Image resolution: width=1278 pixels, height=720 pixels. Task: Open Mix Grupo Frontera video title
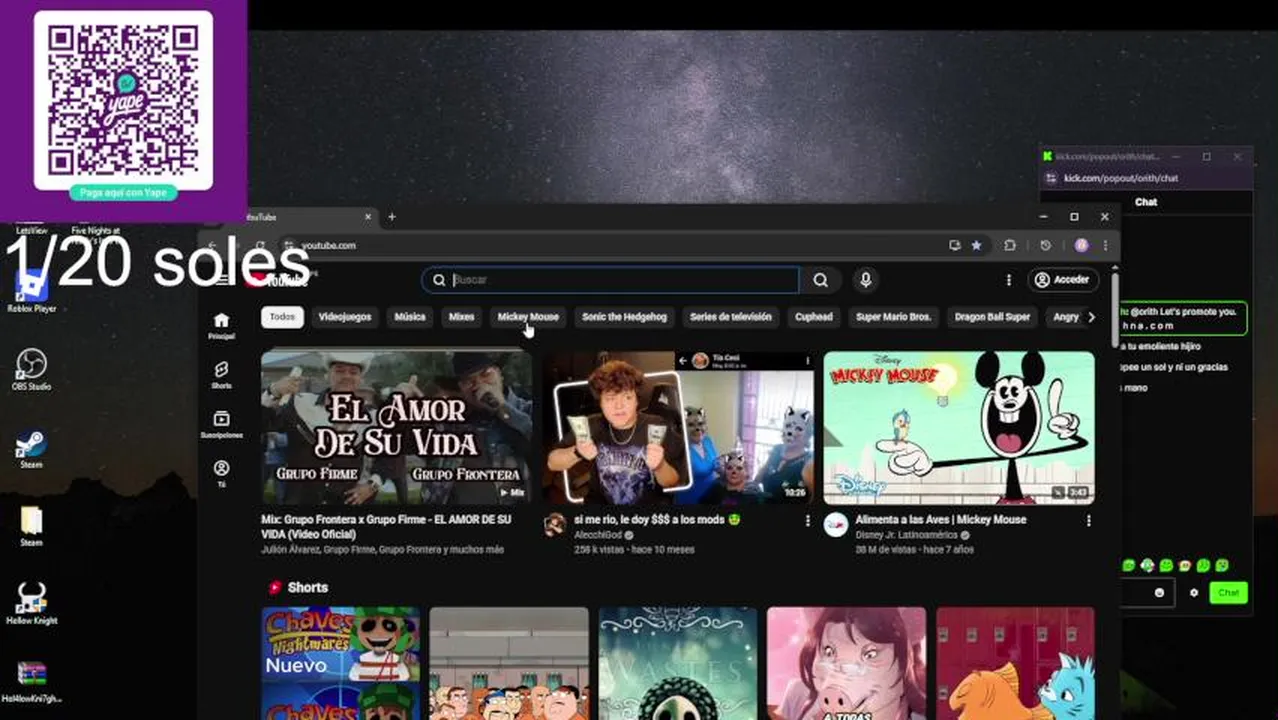pyautogui.click(x=386, y=527)
